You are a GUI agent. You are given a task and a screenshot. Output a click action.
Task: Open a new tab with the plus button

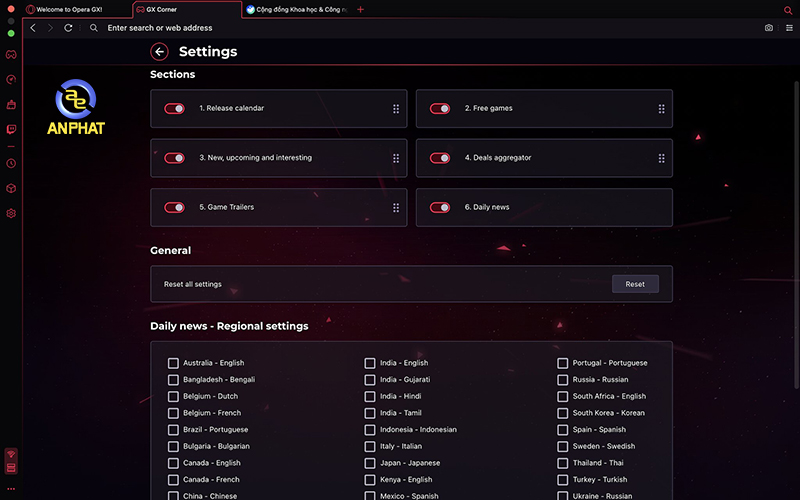click(361, 9)
